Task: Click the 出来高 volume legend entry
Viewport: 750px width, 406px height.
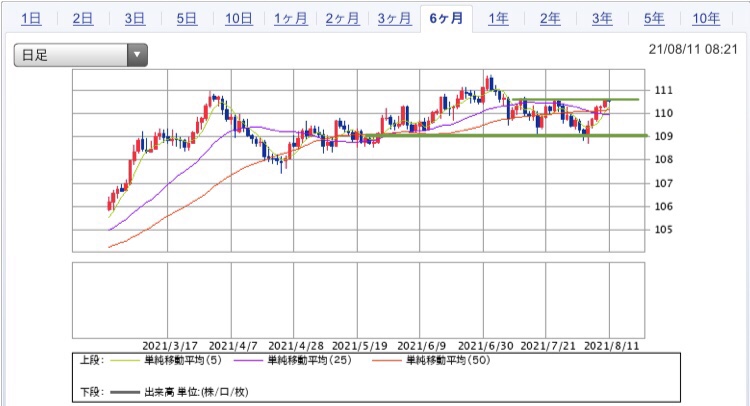Action: (x=196, y=392)
